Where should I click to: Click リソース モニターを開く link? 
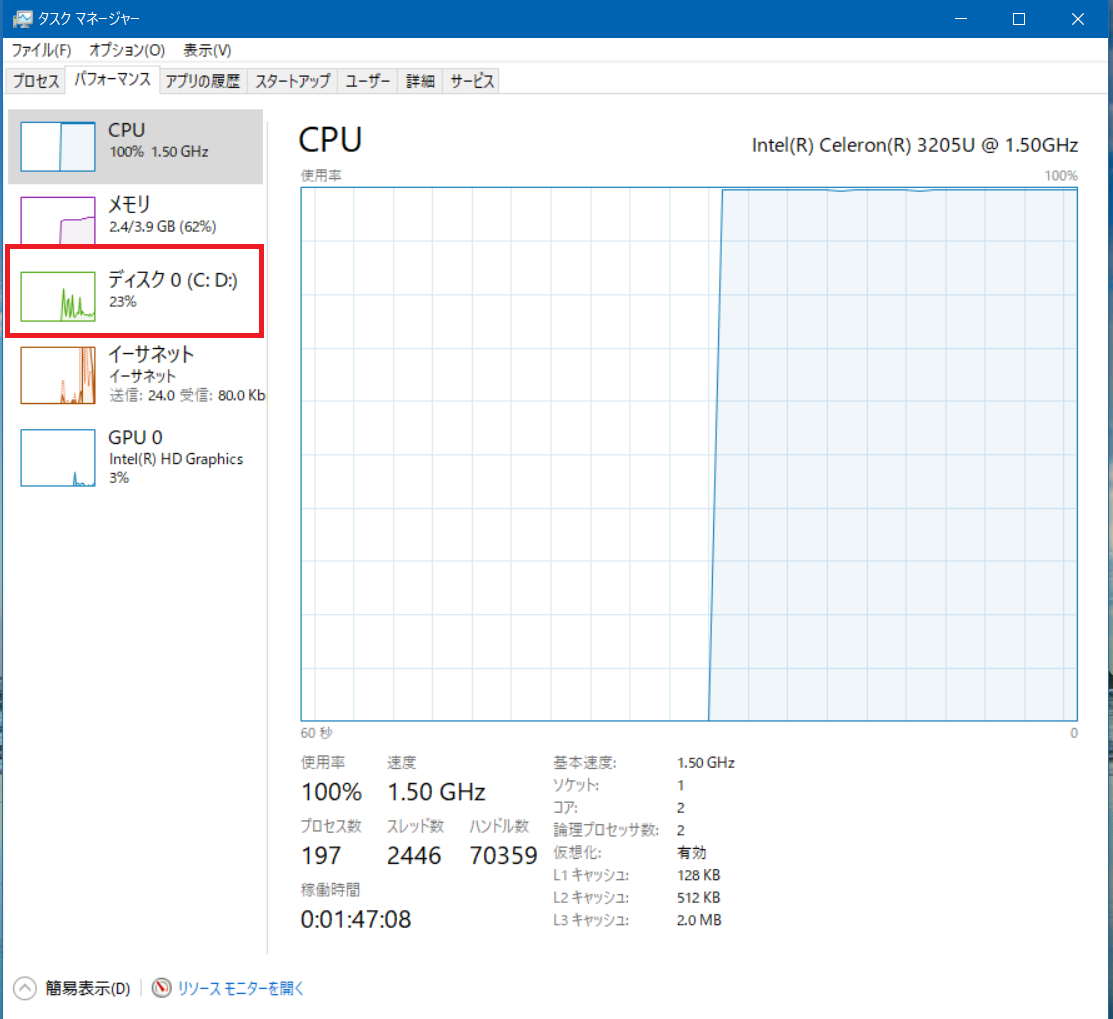[240, 988]
